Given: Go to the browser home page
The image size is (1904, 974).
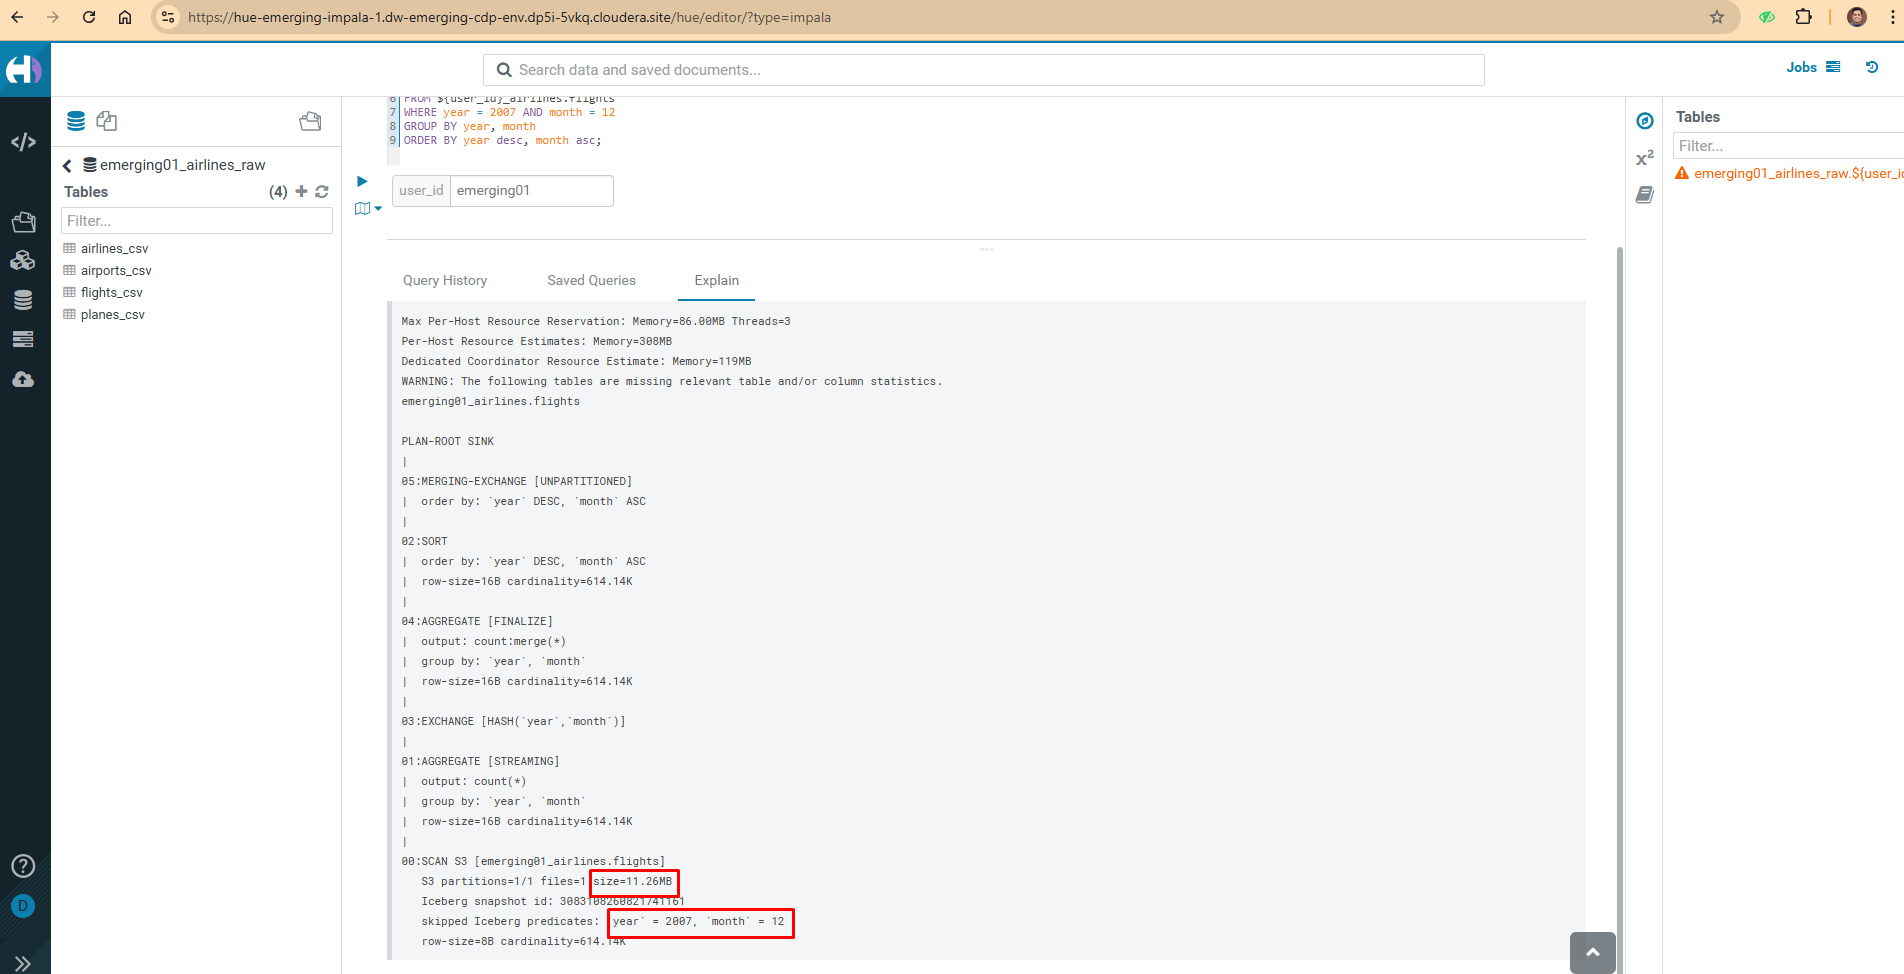Looking at the screenshot, I should [125, 17].
